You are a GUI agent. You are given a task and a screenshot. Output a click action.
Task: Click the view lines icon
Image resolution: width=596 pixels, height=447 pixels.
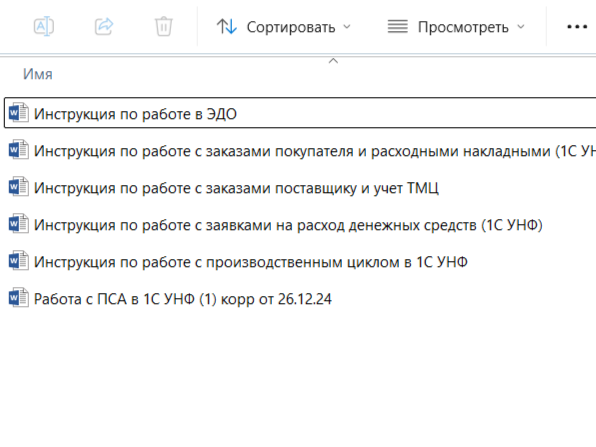pos(398,27)
